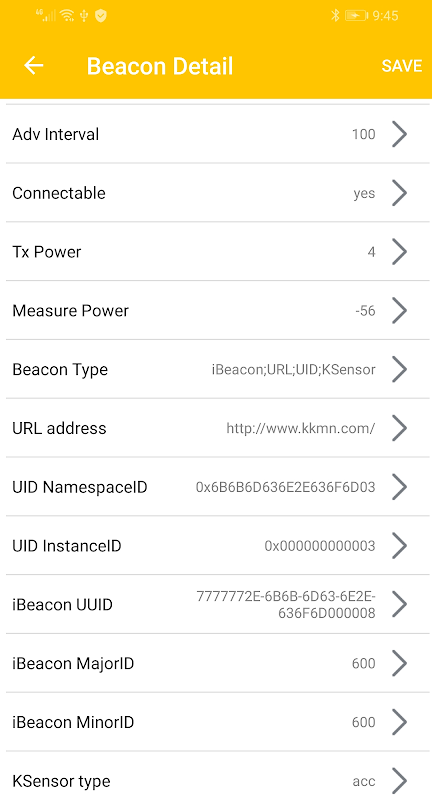This screenshot has height=800, width=432.
Task: Open the URL address entry
Action: 218,428
